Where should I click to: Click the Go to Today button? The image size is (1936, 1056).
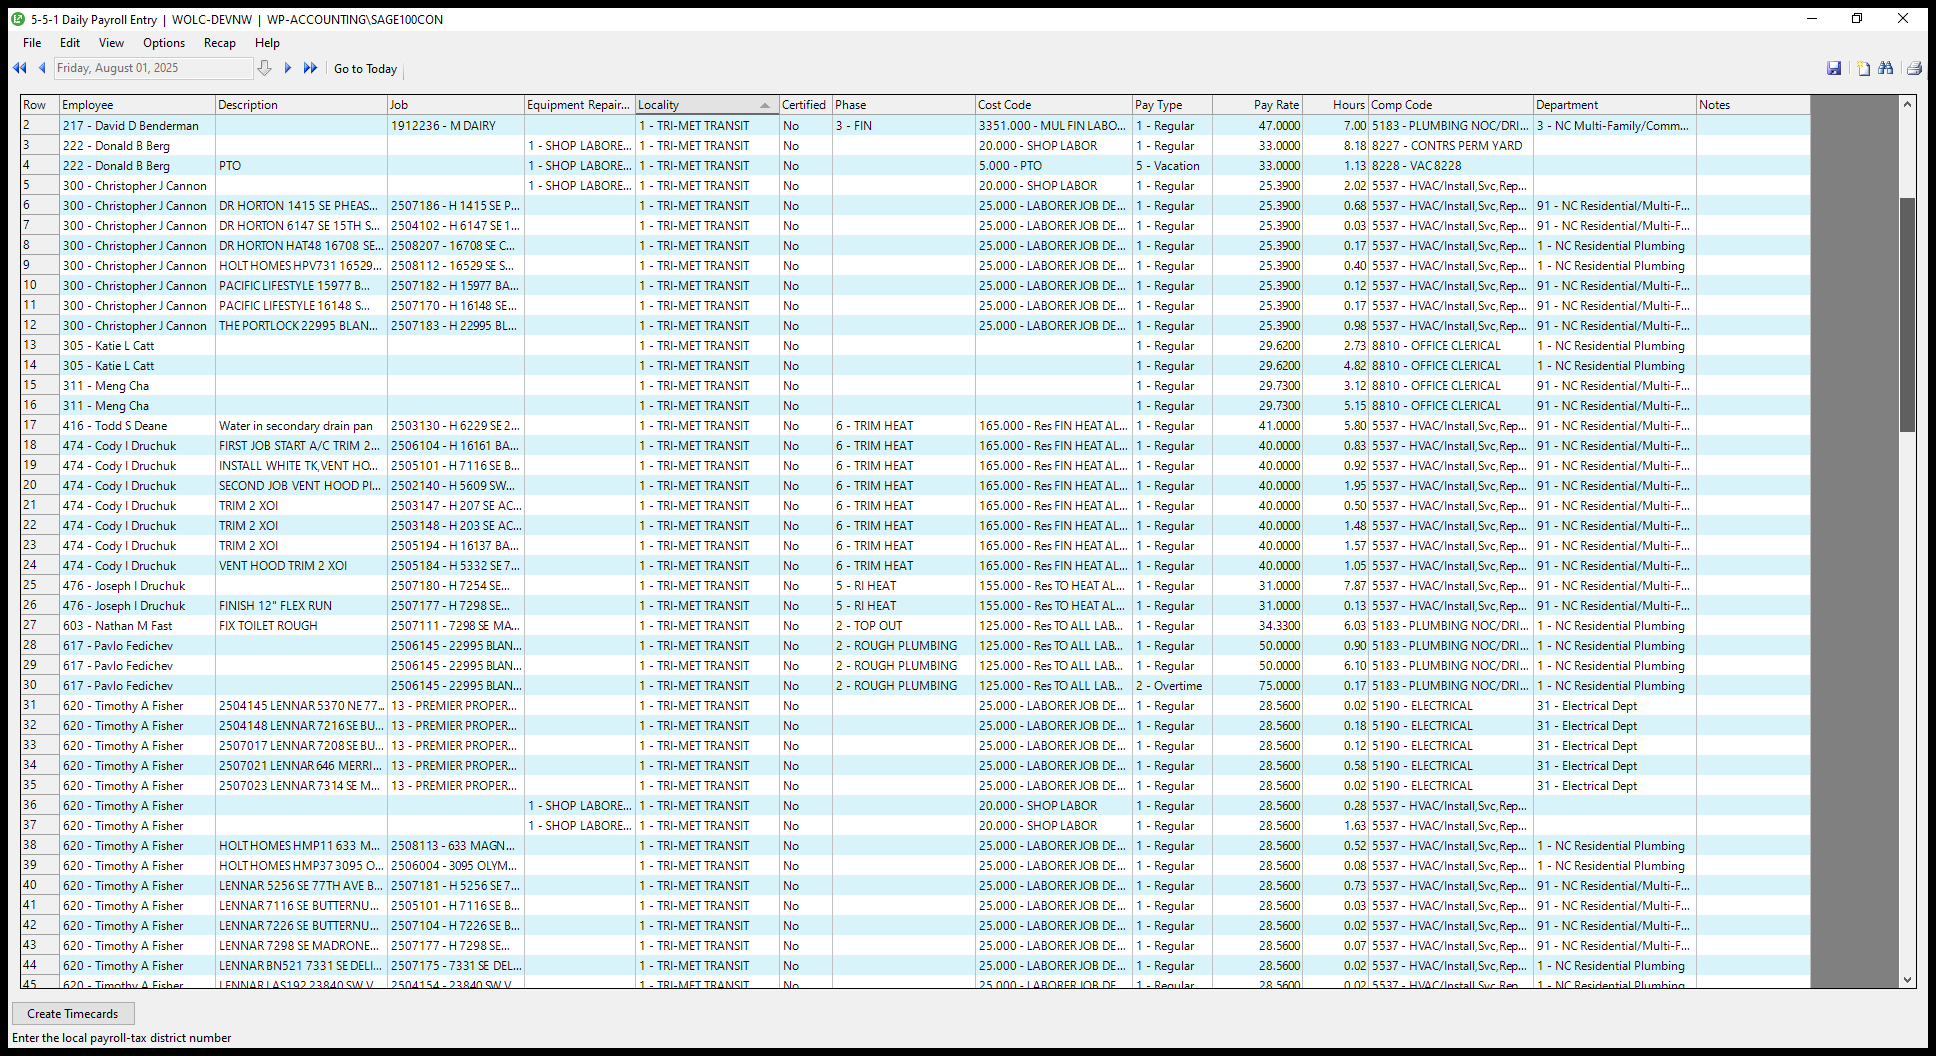tap(365, 69)
